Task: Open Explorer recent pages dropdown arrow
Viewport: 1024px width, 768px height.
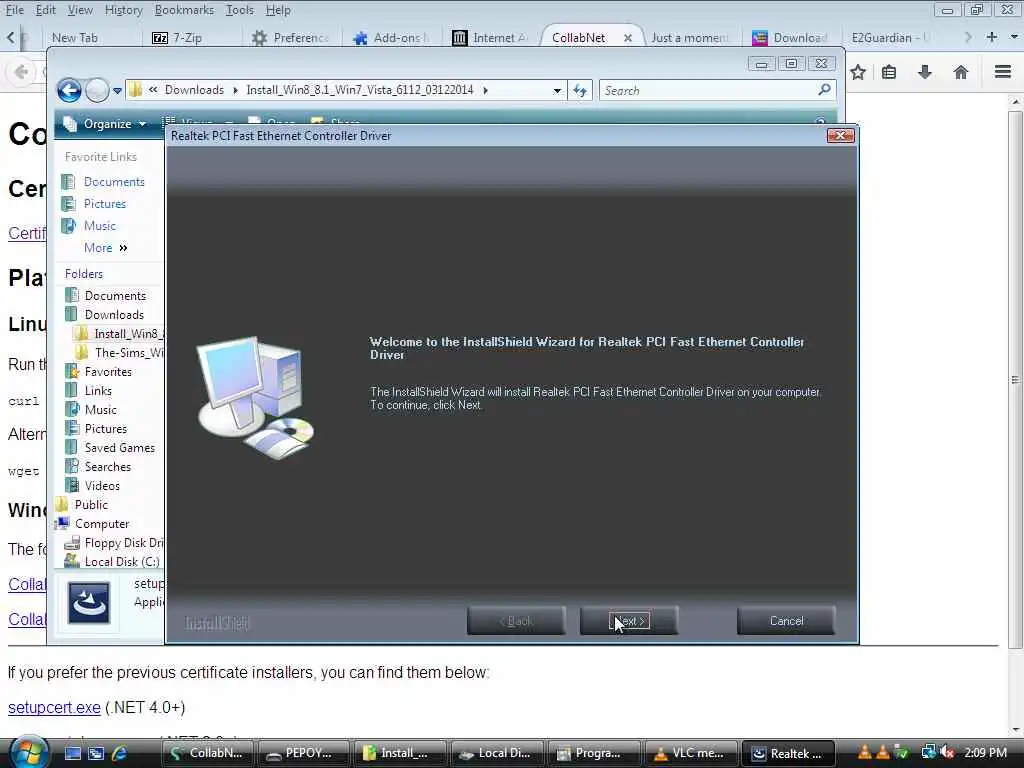Action: (118, 91)
